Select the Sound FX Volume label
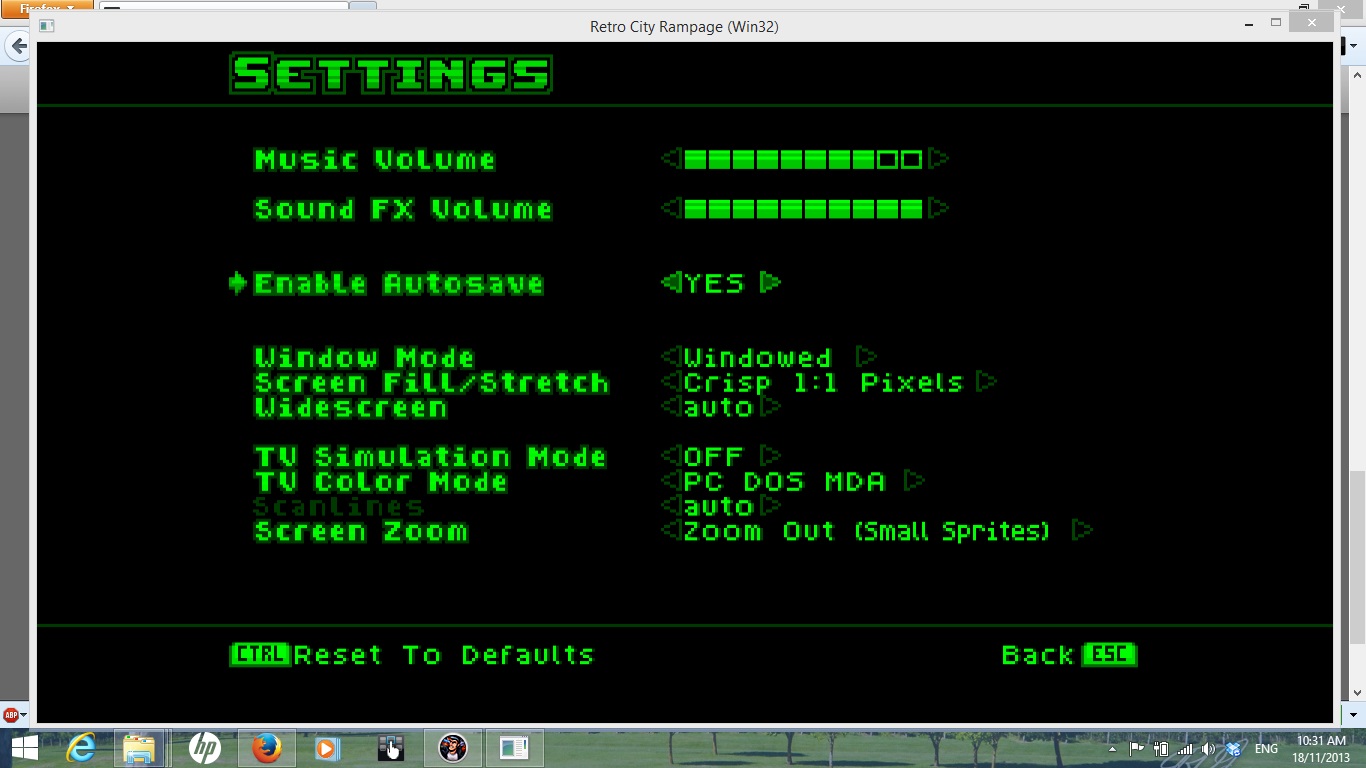The height and width of the screenshot is (768, 1366). click(x=403, y=208)
